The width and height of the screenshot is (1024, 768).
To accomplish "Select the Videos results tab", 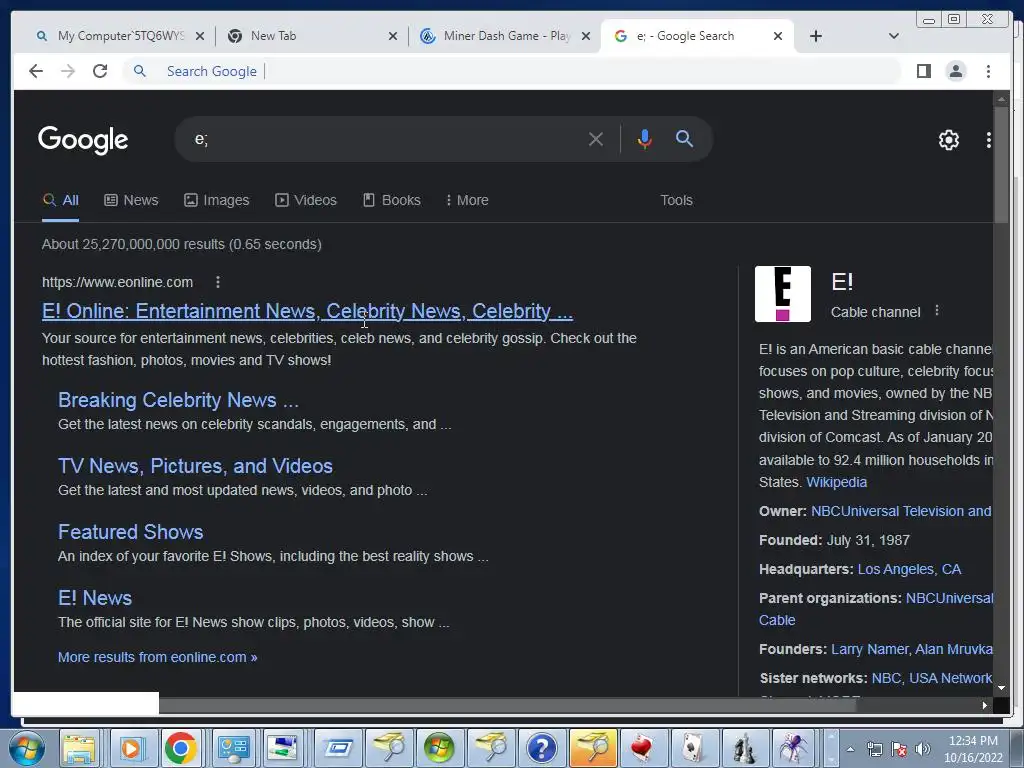I will tap(306, 200).
